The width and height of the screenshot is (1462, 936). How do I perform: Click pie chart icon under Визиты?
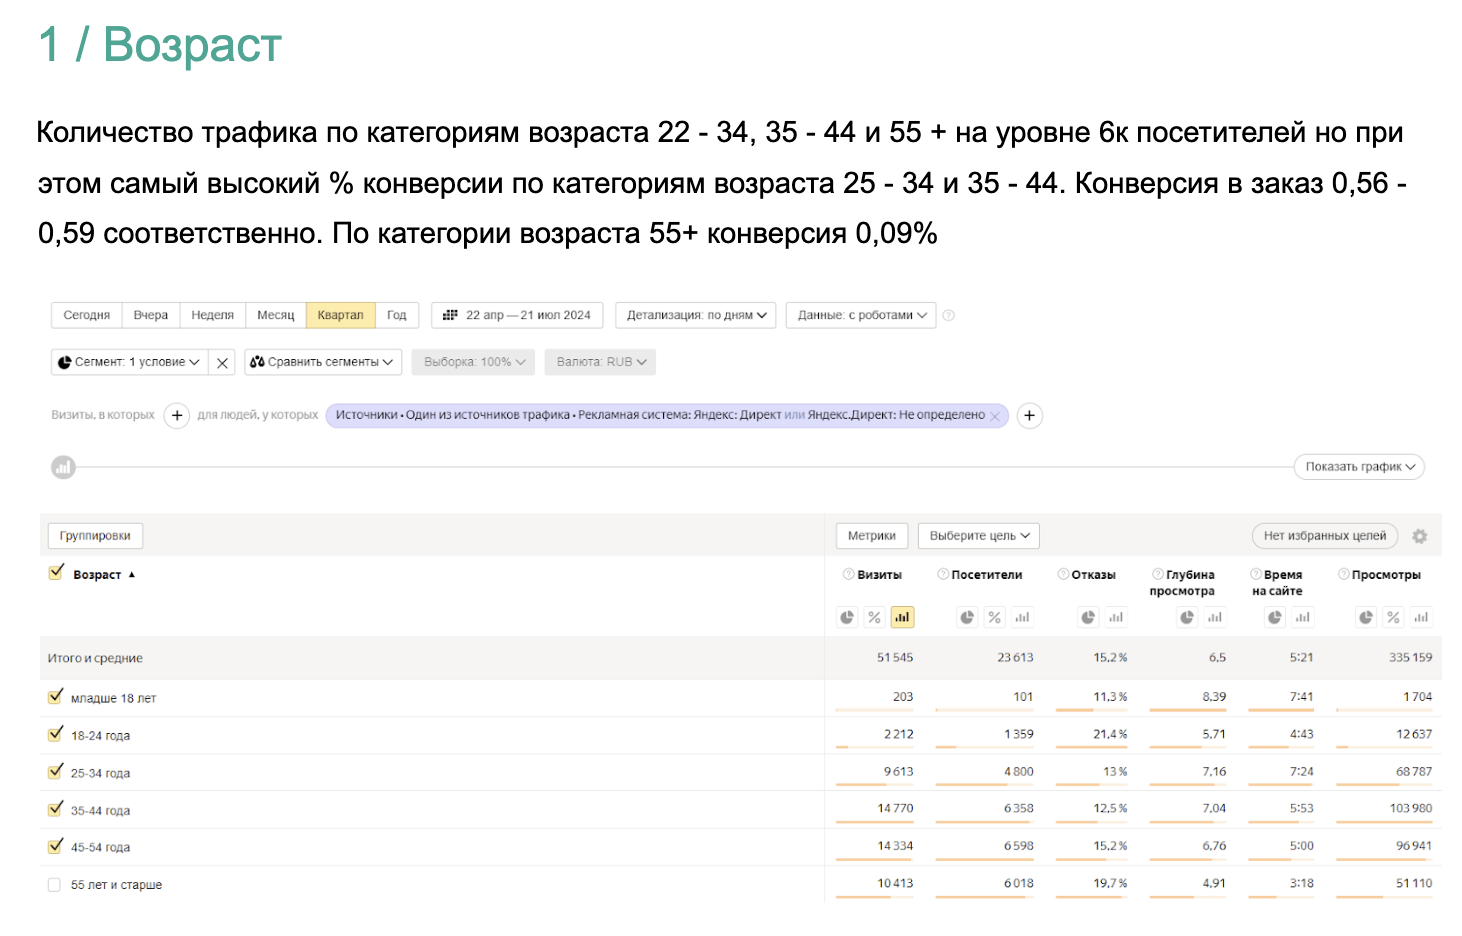point(847,617)
